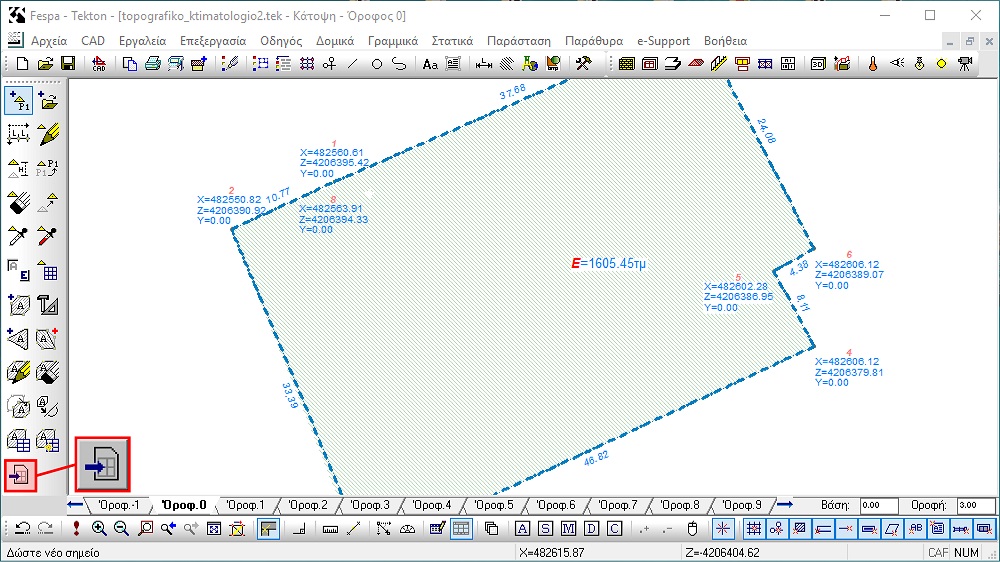
Task: Click the 3D view icon
Action: pyautogui.click(x=818, y=64)
